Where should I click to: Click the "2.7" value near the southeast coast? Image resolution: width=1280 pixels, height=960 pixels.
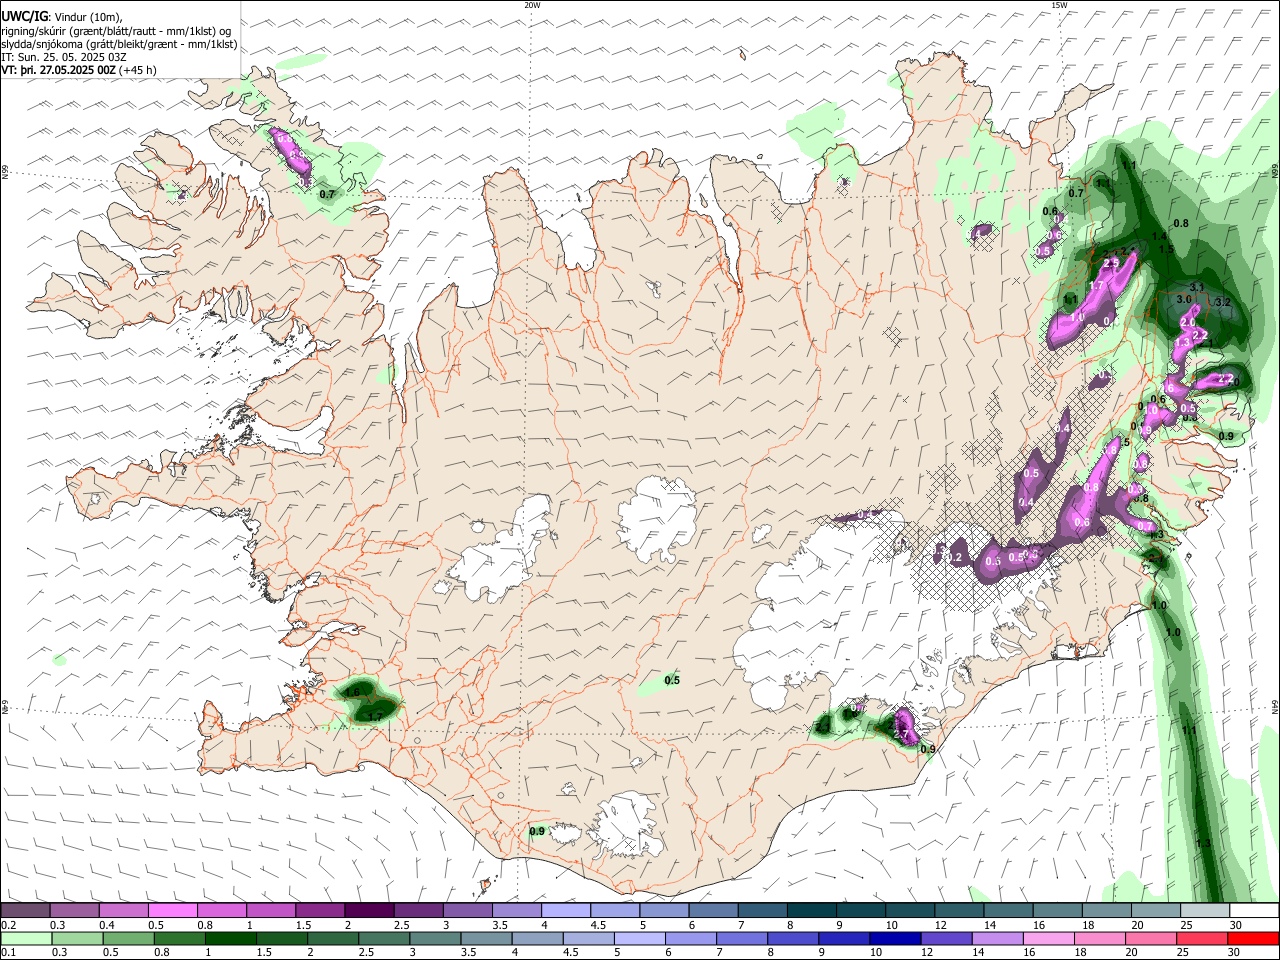(x=900, y=735)
